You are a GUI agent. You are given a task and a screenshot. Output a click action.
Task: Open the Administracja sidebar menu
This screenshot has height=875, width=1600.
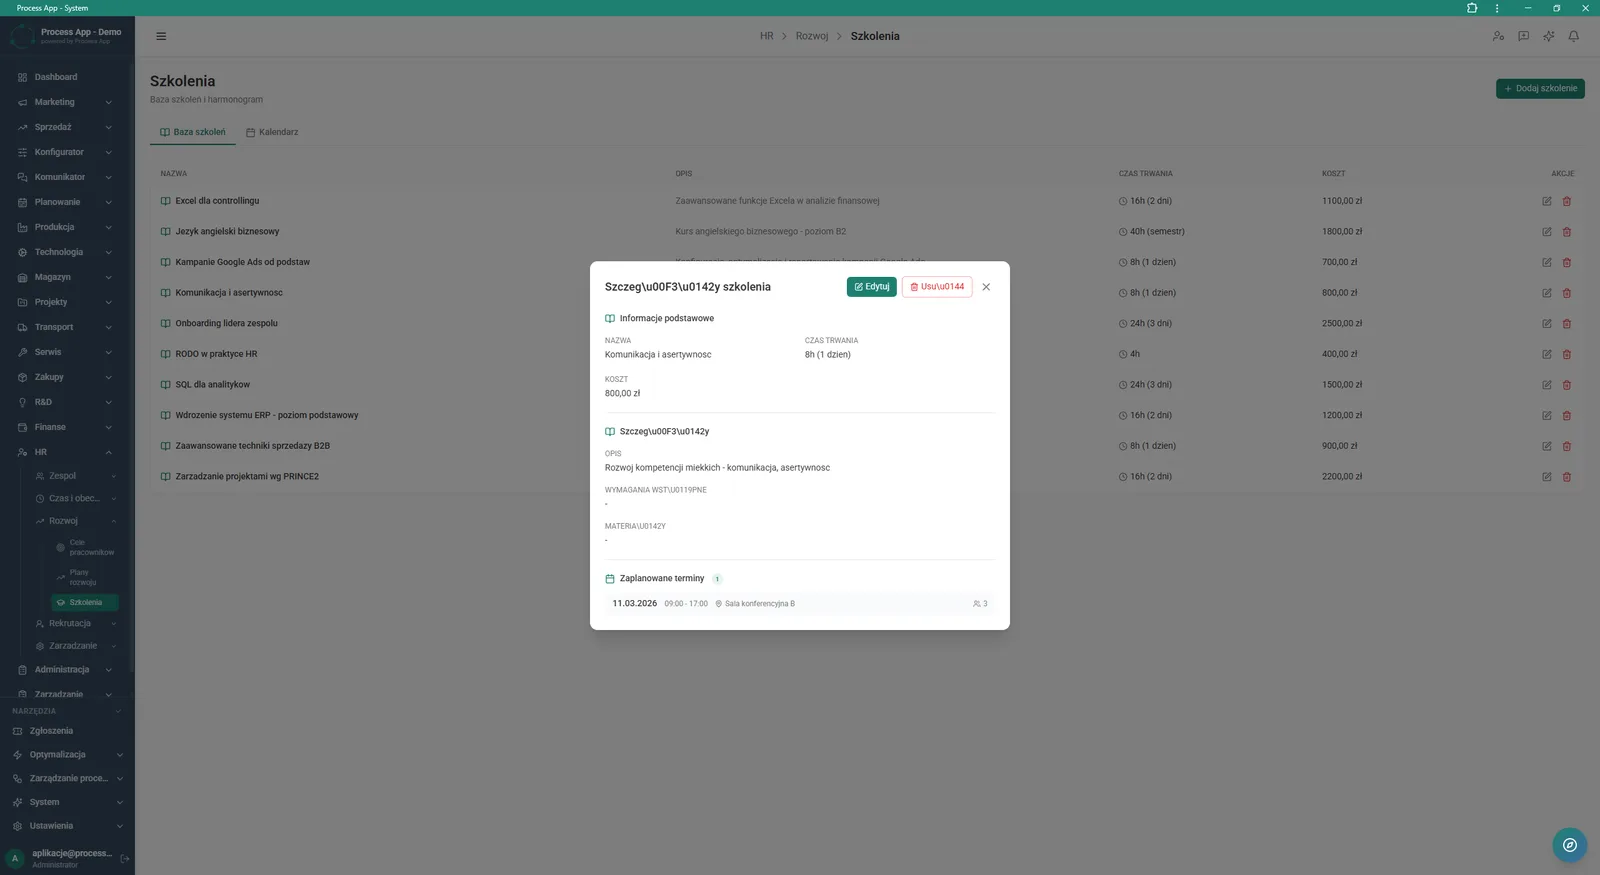[66, 670]
